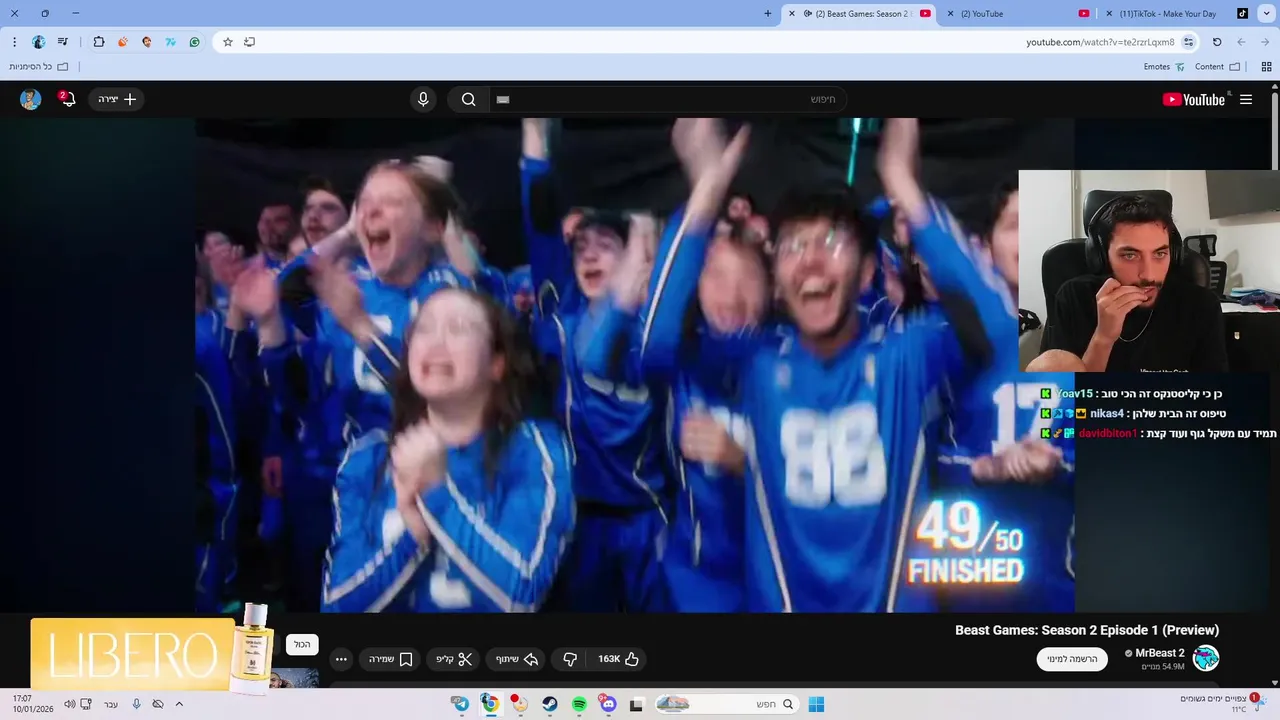Open the YouTube hamburger guide menu

click(x=1246, y=99)
